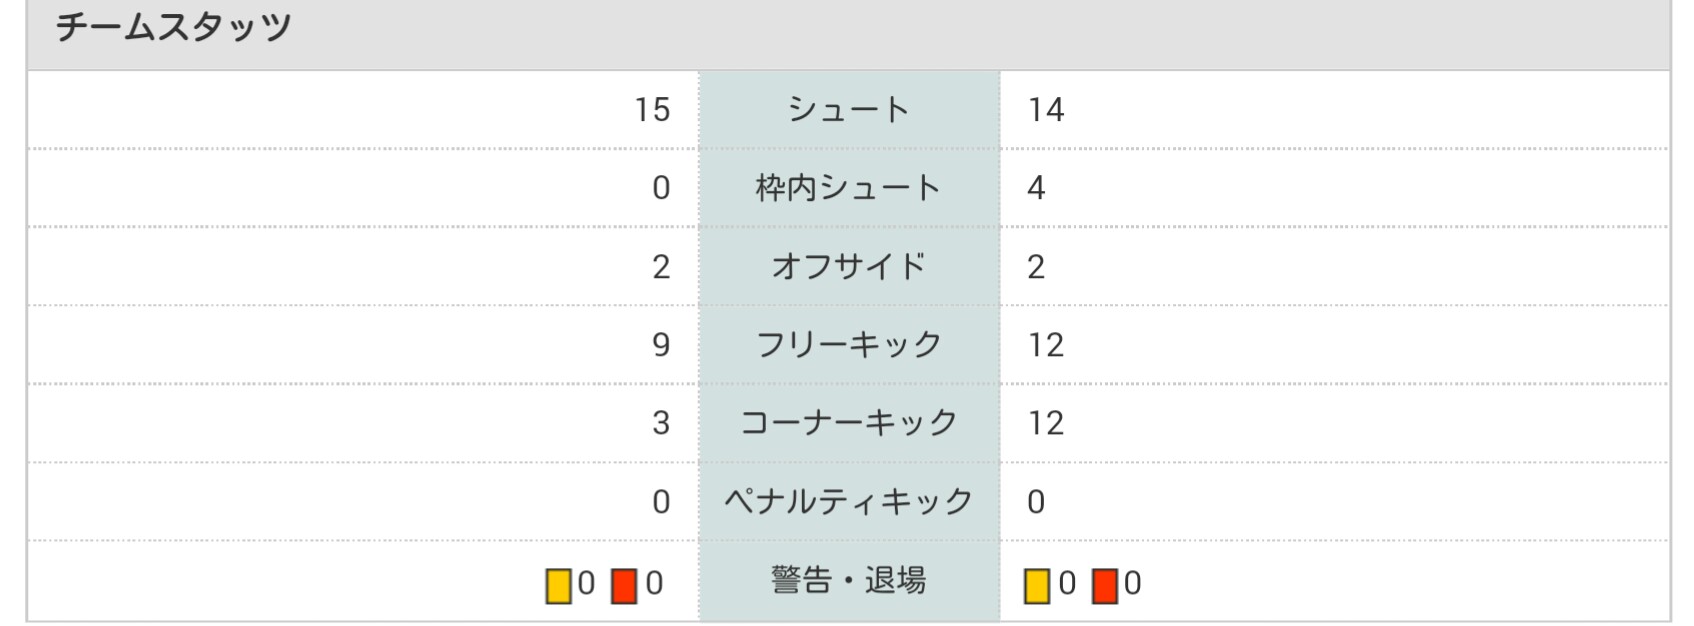Click the right team's shot count 14
This screenshot has width=1694, height=626.
(x=1046, y=109)
